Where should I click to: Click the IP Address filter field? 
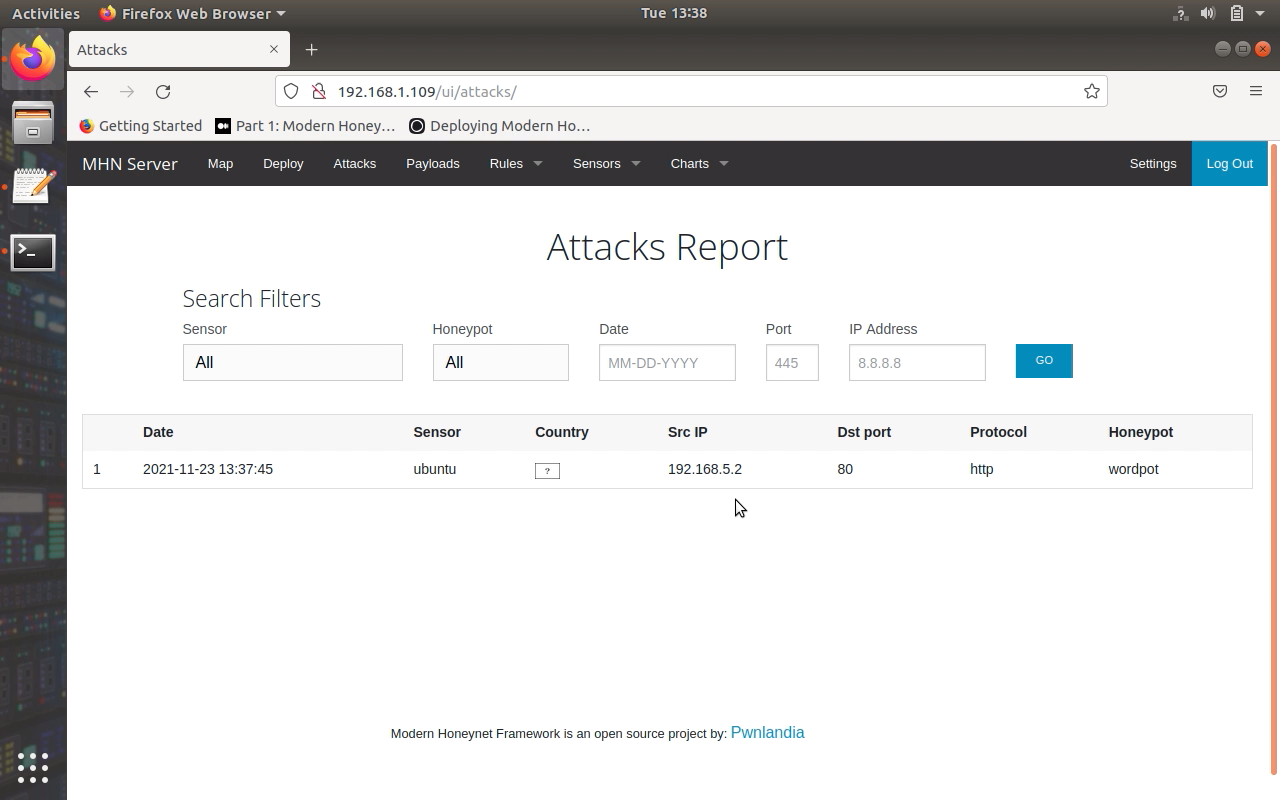point(916,362)
